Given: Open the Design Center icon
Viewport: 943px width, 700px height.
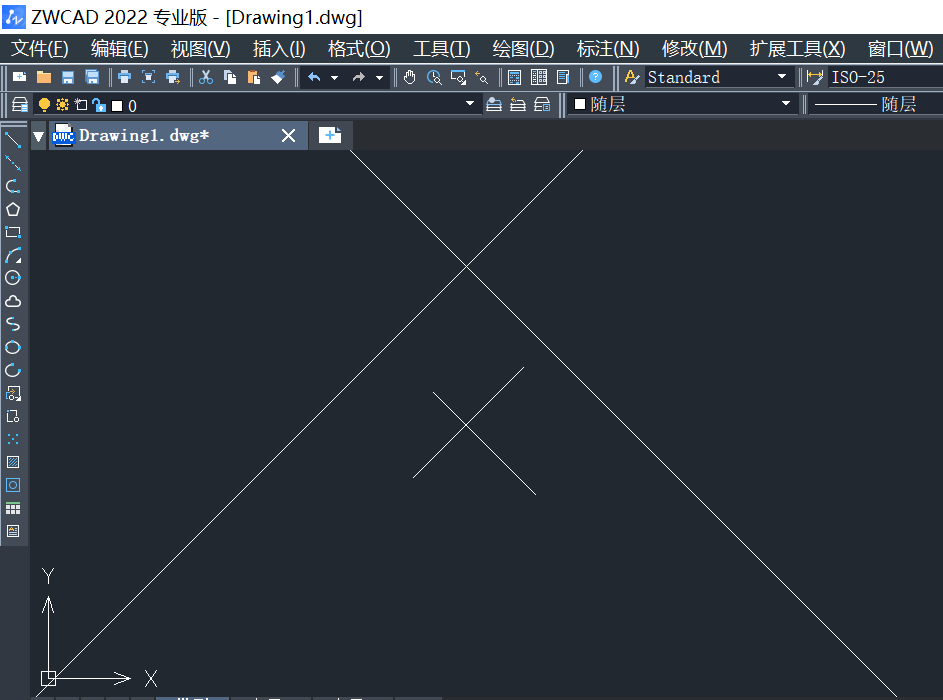Looking at the screenshot, I should point(539,77).
